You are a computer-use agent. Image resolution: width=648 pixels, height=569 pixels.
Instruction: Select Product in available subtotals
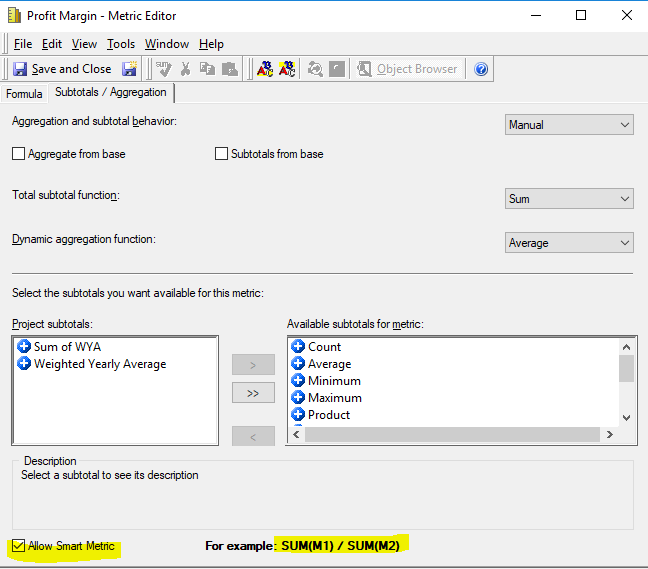321,415
